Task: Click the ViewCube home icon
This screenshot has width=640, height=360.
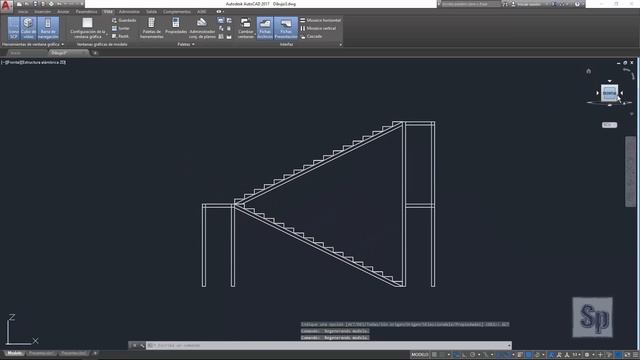Action: (x=589, y=71)
